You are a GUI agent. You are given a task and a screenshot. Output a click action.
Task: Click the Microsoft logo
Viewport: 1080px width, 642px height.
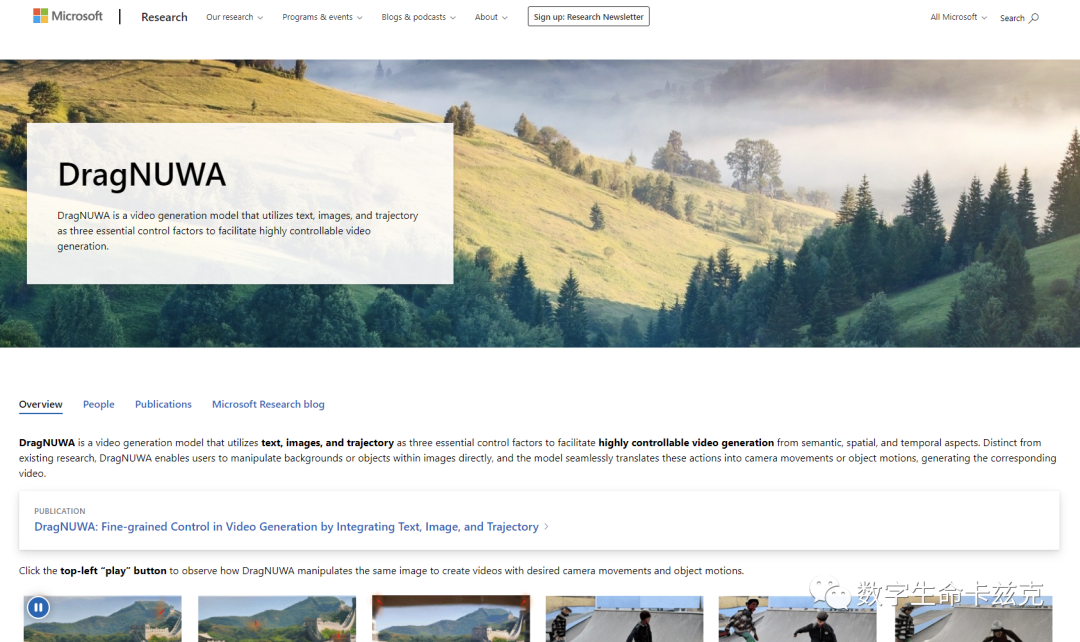click(68, 16)
